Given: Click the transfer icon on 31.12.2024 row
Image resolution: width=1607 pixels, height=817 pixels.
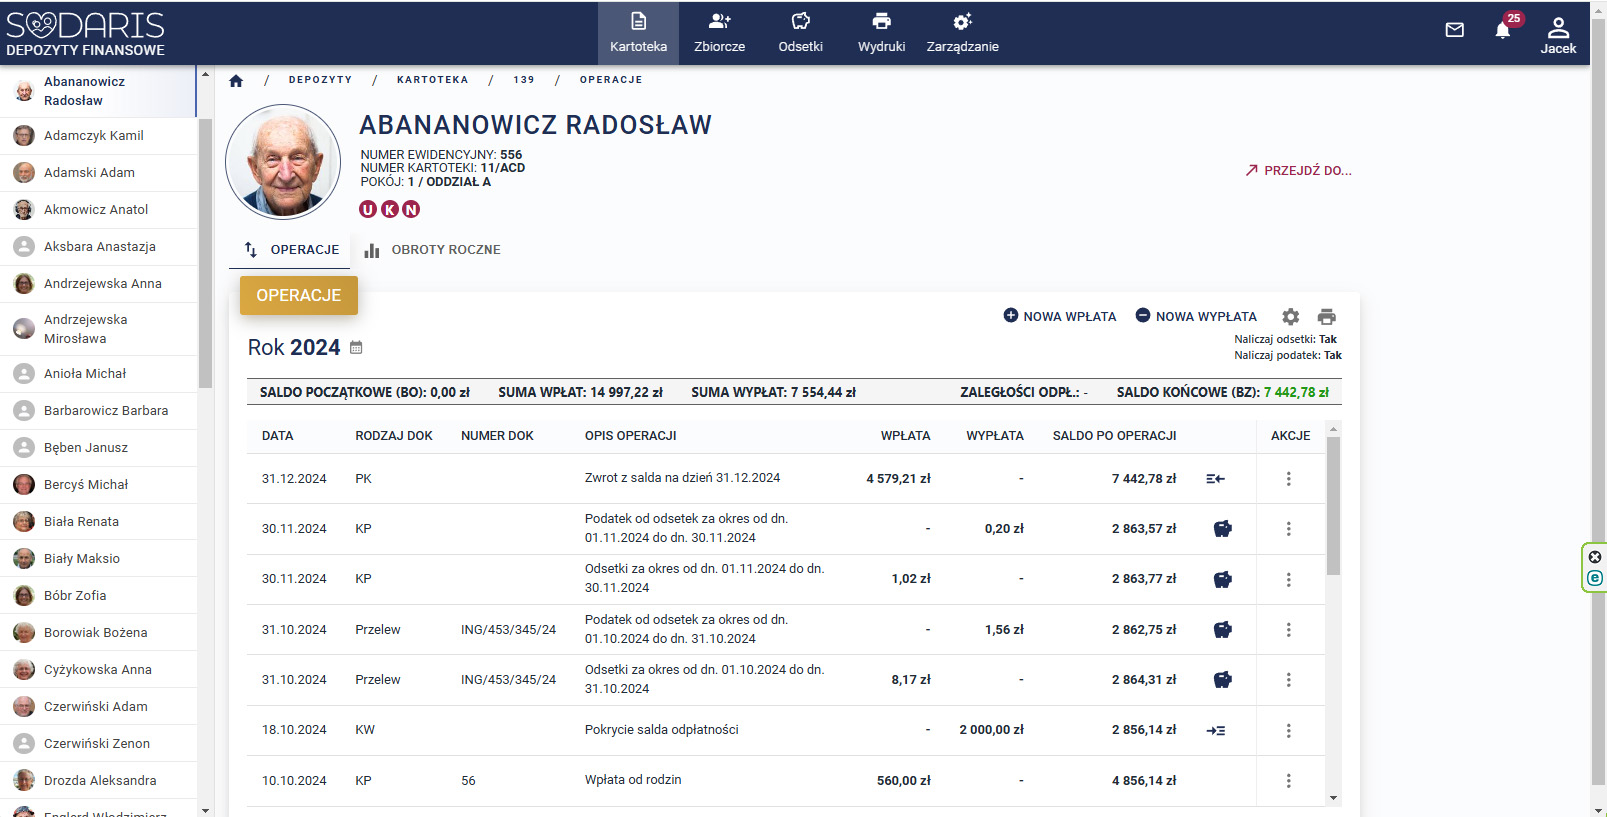Looking at the screenshot, I should click(1215, 479).
